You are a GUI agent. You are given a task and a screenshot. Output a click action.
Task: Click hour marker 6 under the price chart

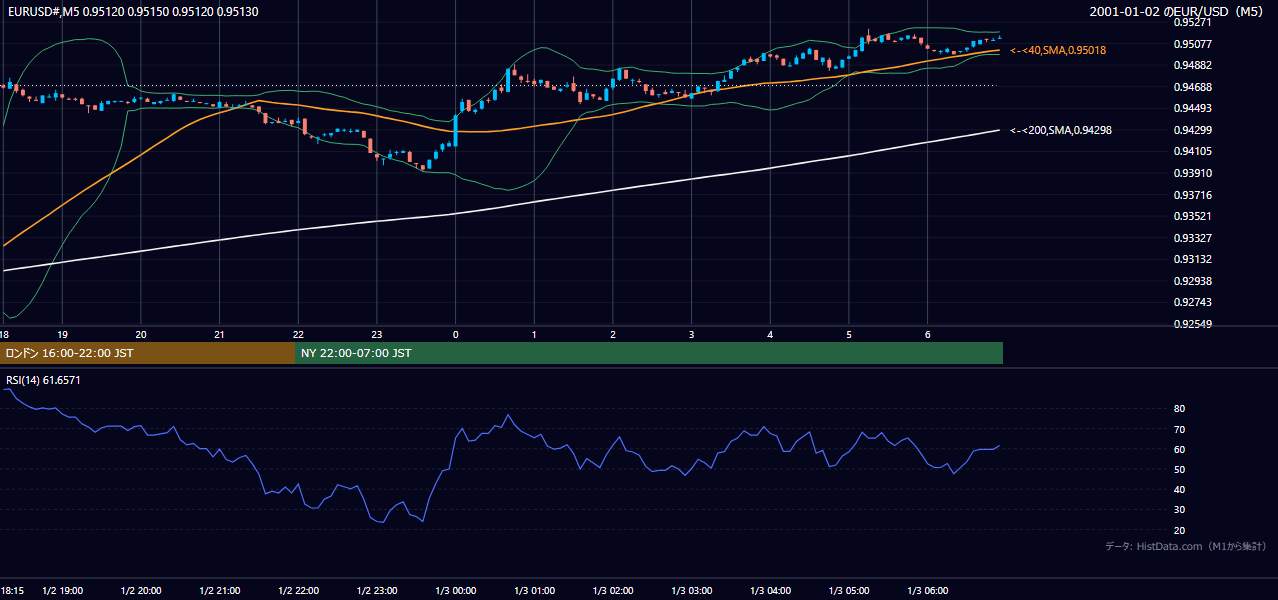coord(927,334)
